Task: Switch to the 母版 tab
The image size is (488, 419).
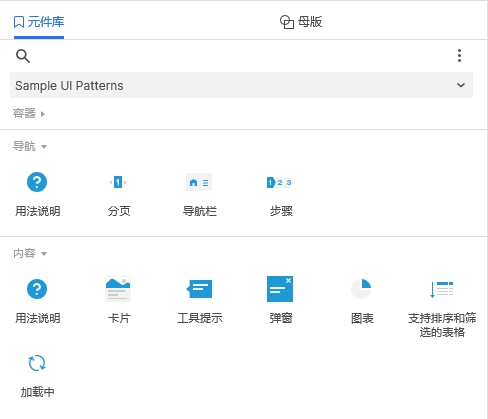Action: pos(301,22)
